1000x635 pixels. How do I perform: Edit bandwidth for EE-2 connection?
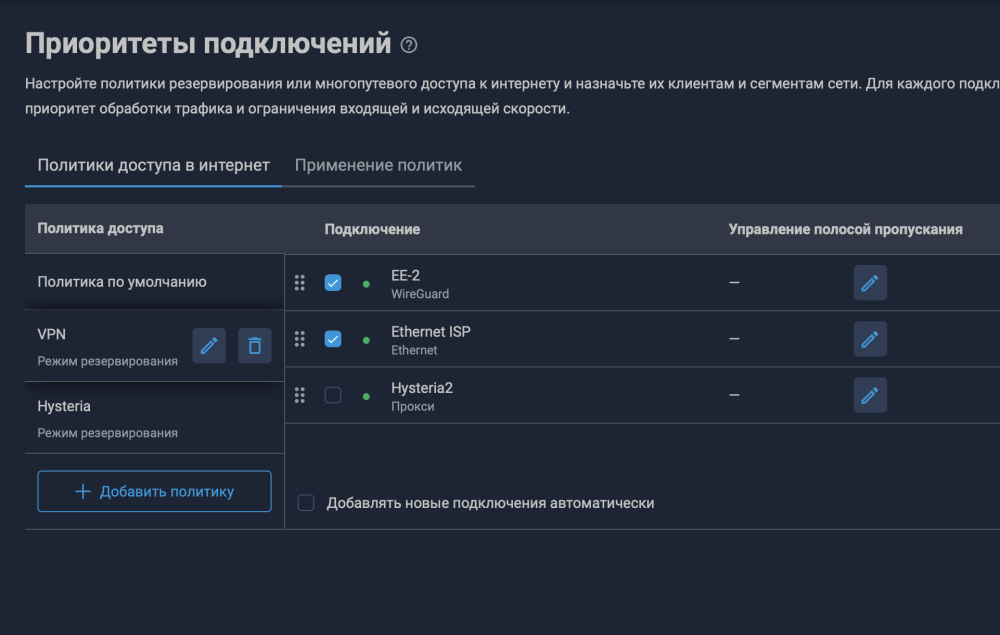point(870,282)
